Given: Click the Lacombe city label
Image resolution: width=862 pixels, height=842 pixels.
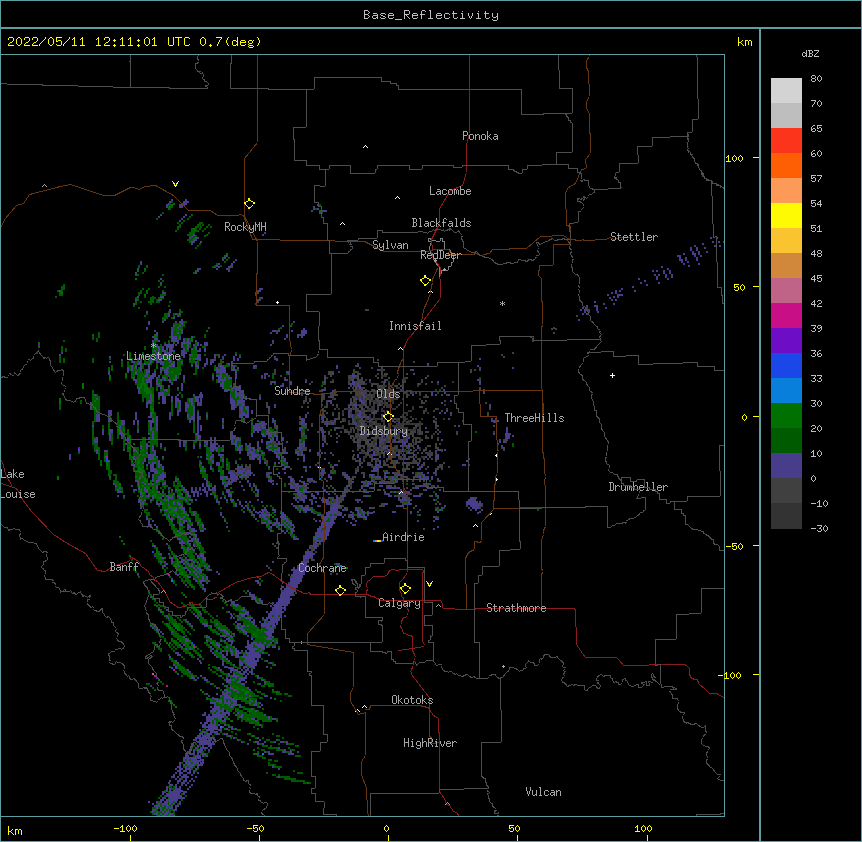Looking at the screenshot, I should click(x=450, y=191).
